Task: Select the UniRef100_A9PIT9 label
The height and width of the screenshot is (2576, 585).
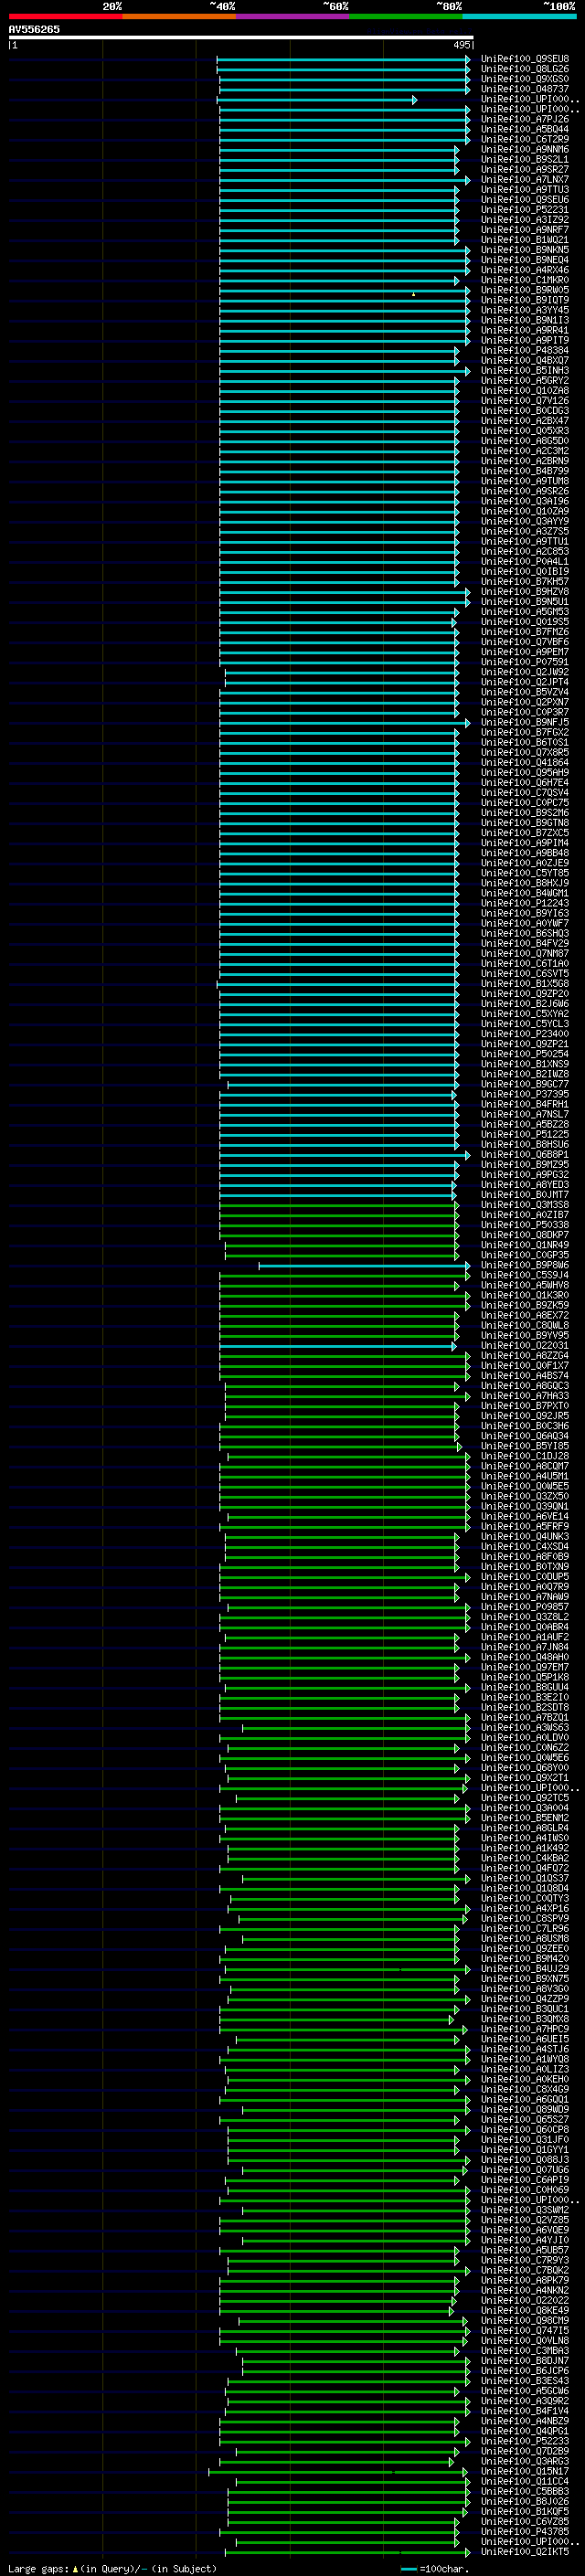Action: (x=525, y=341)
